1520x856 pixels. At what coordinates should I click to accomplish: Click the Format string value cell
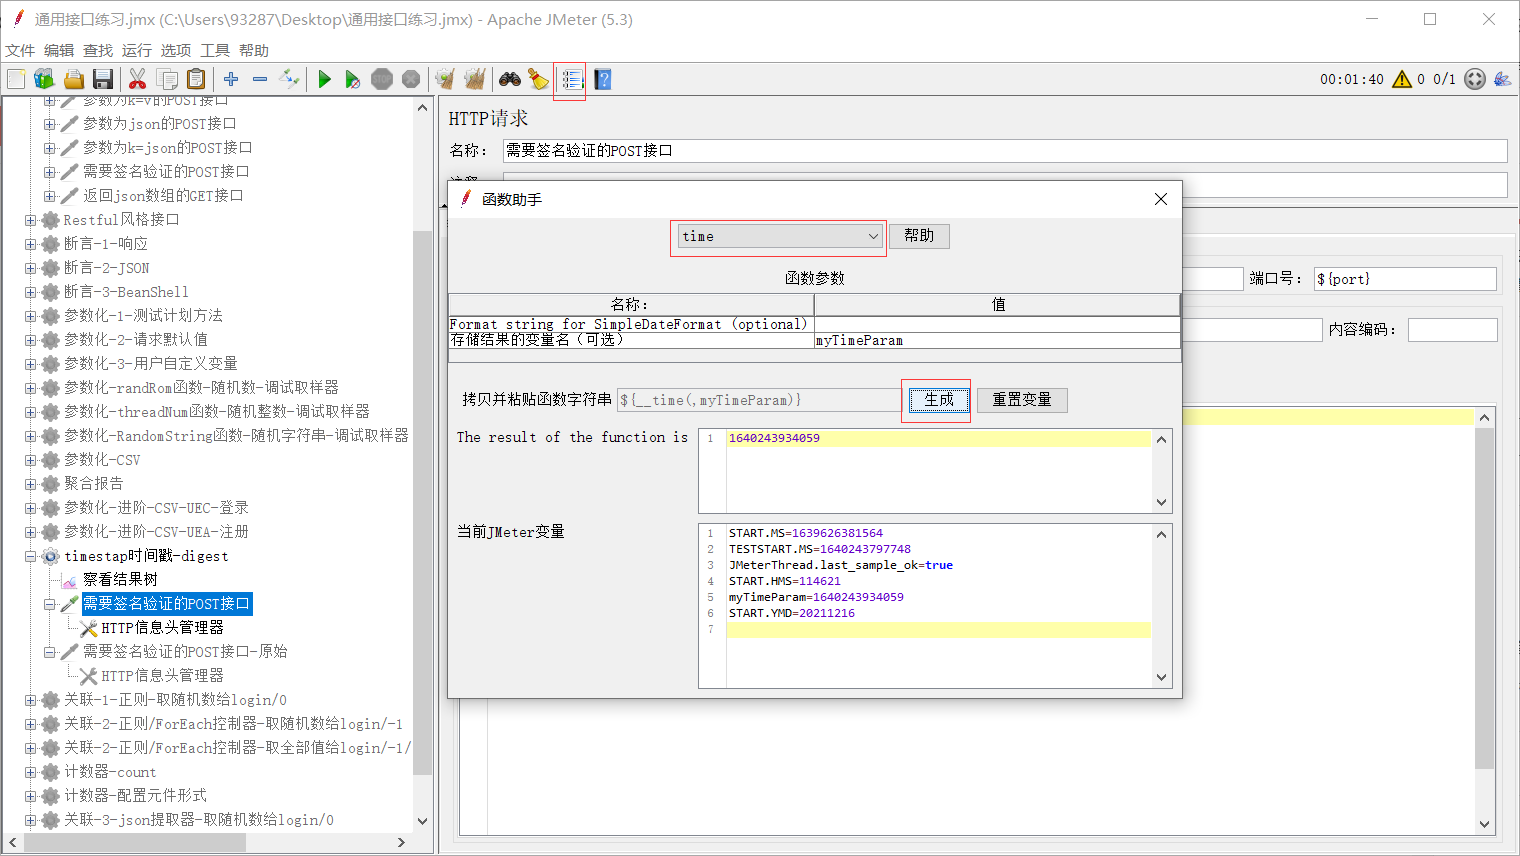[997, 324]
